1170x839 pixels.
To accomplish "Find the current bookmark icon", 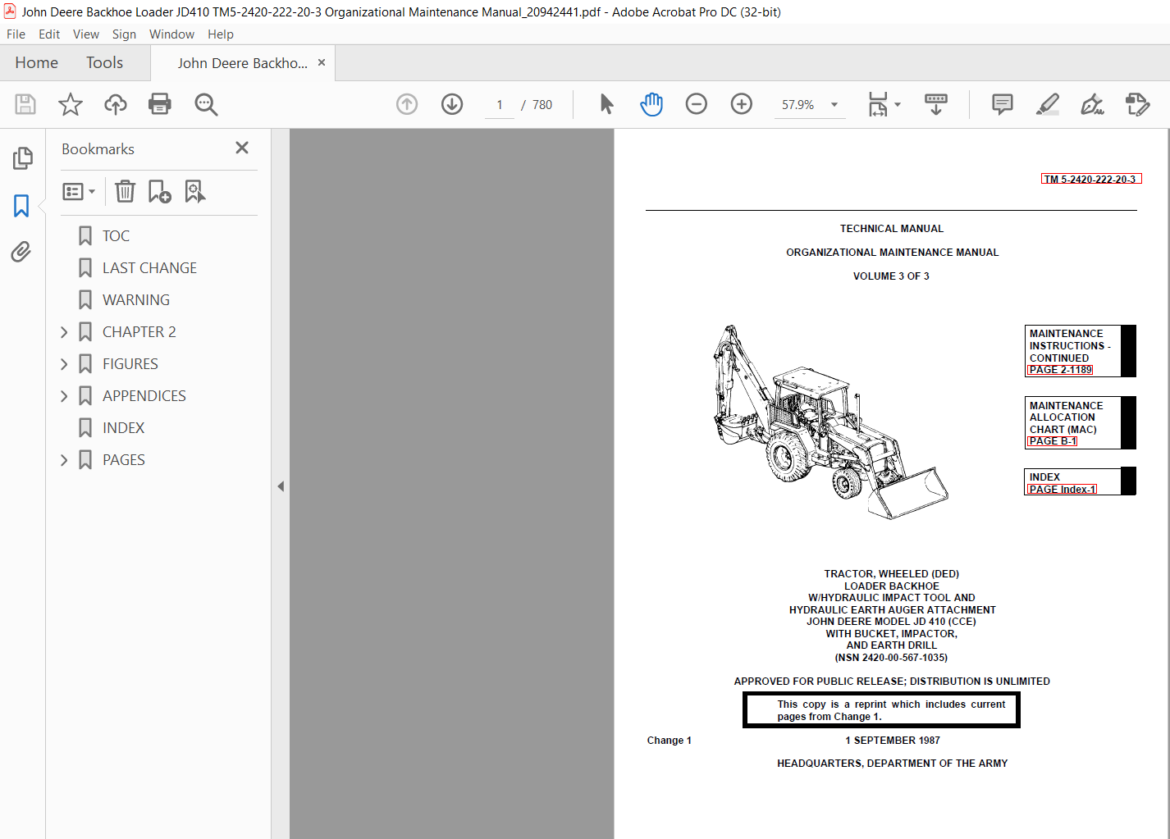I will (x=195, y=192).
